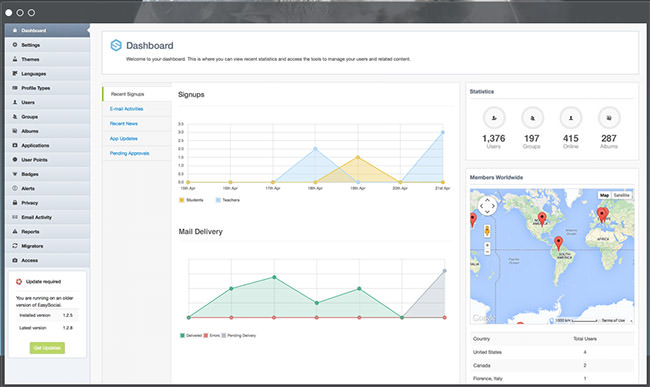The height and width of the screenshot is (387, 650).
Task: Click the Latest version 1.2.8 value
Action: [x=68, y=328]
